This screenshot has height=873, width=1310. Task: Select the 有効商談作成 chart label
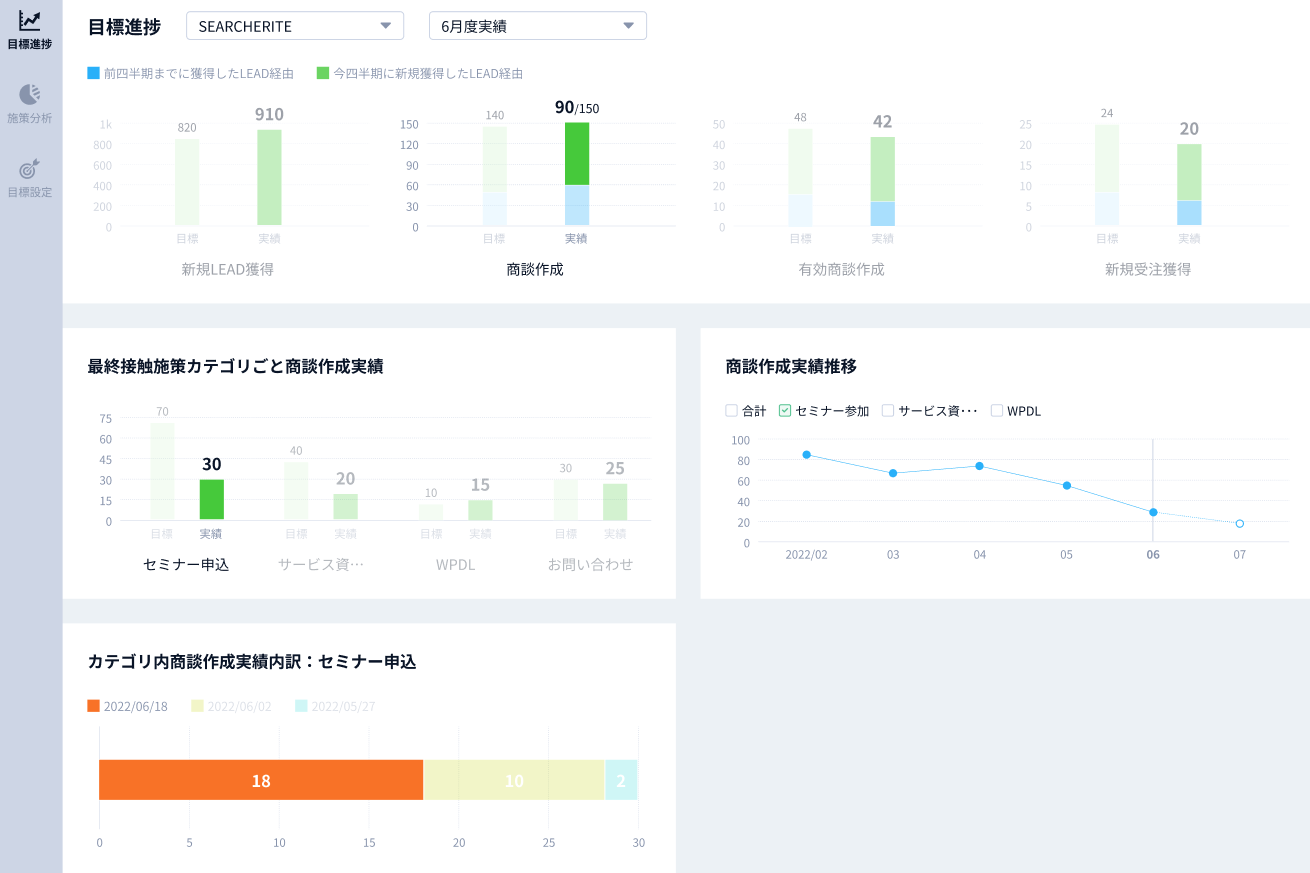(x=841, y=269)
